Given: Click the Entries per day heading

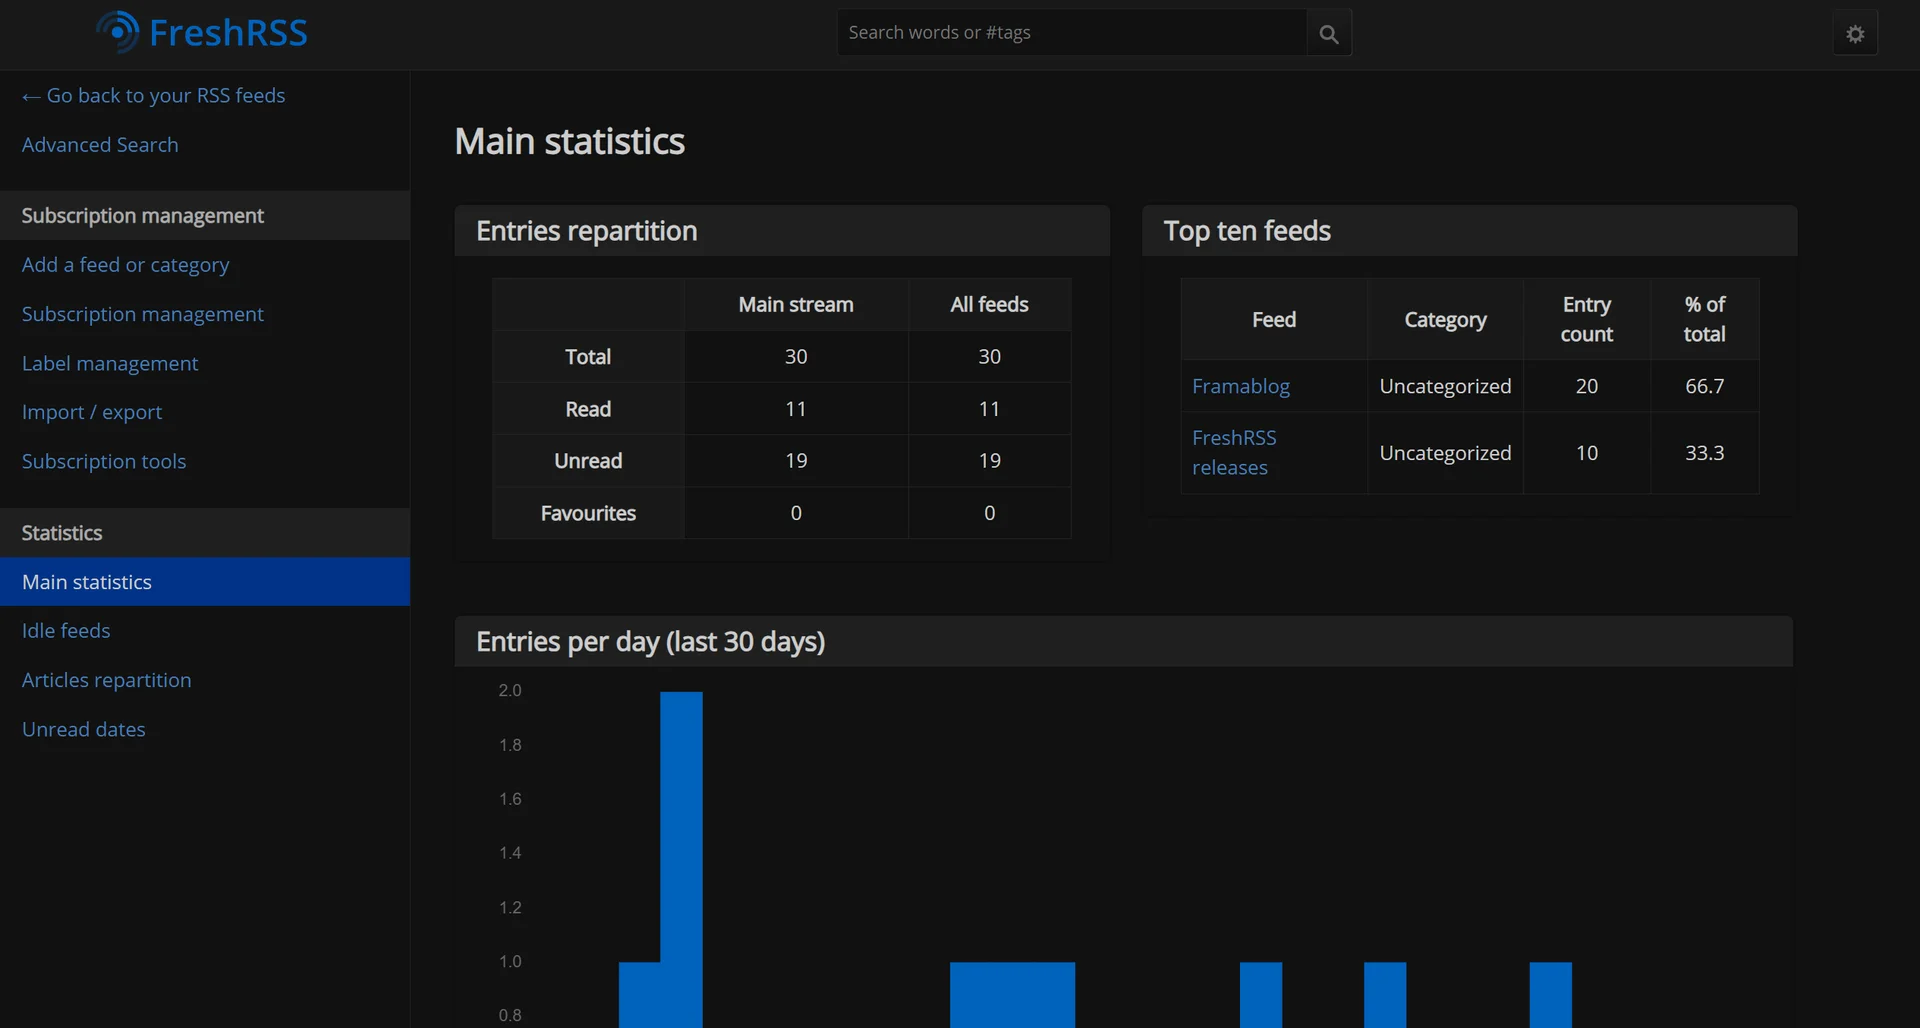Looking at the screenshot, I should click(651, 642).
